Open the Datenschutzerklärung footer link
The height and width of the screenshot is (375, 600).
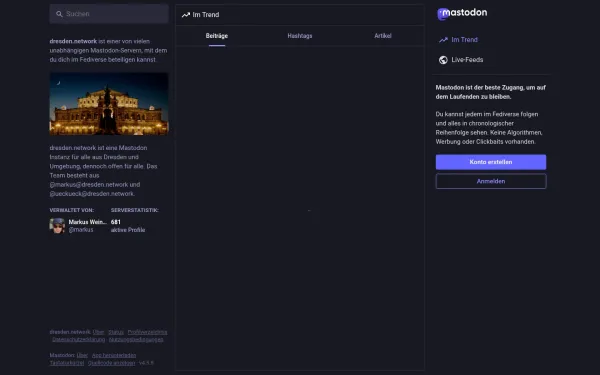point(78,340)
